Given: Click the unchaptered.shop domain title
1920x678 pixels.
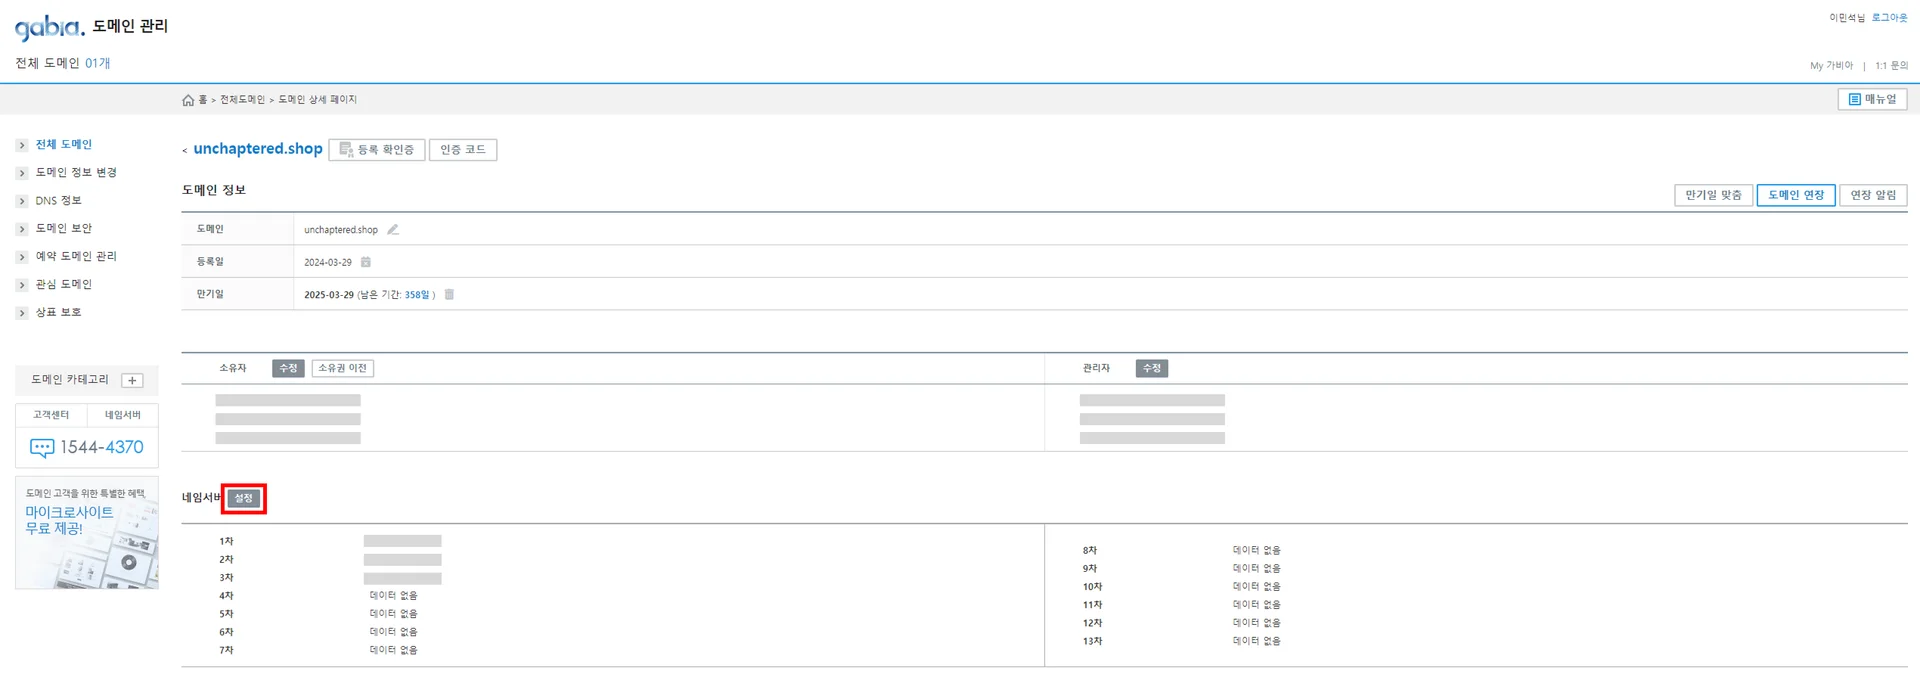Looking at the screenshot, I should click(258, 149).
